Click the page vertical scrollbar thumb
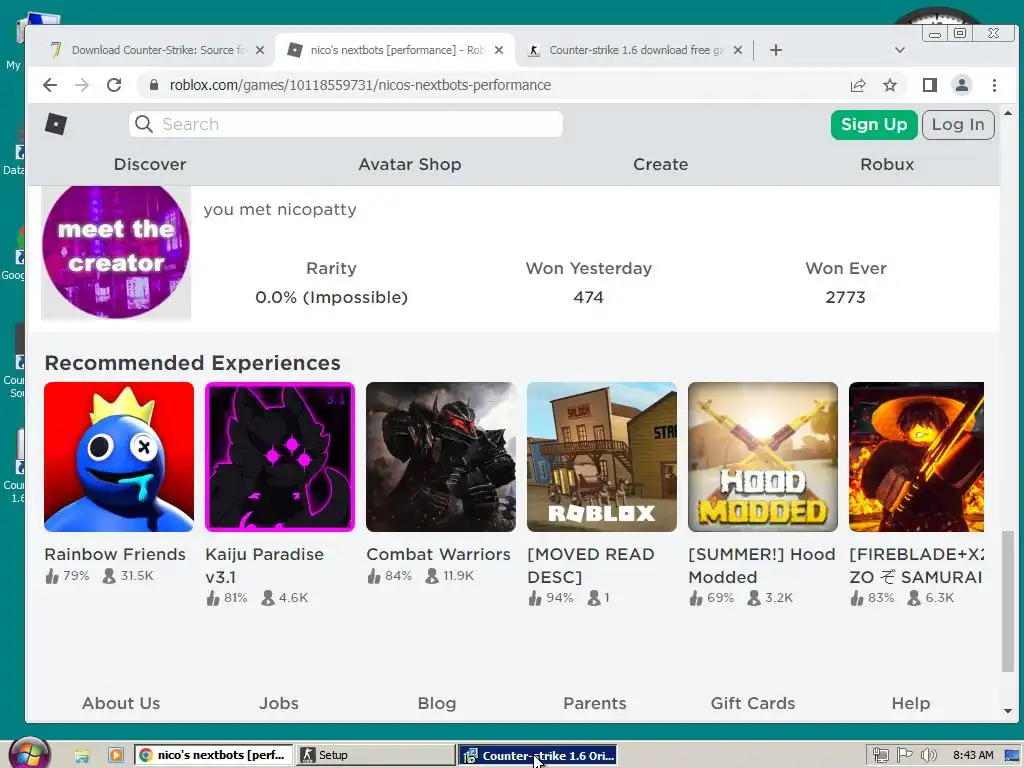The height and width of the screenshot is (768, 1024). coord(1008,601)
